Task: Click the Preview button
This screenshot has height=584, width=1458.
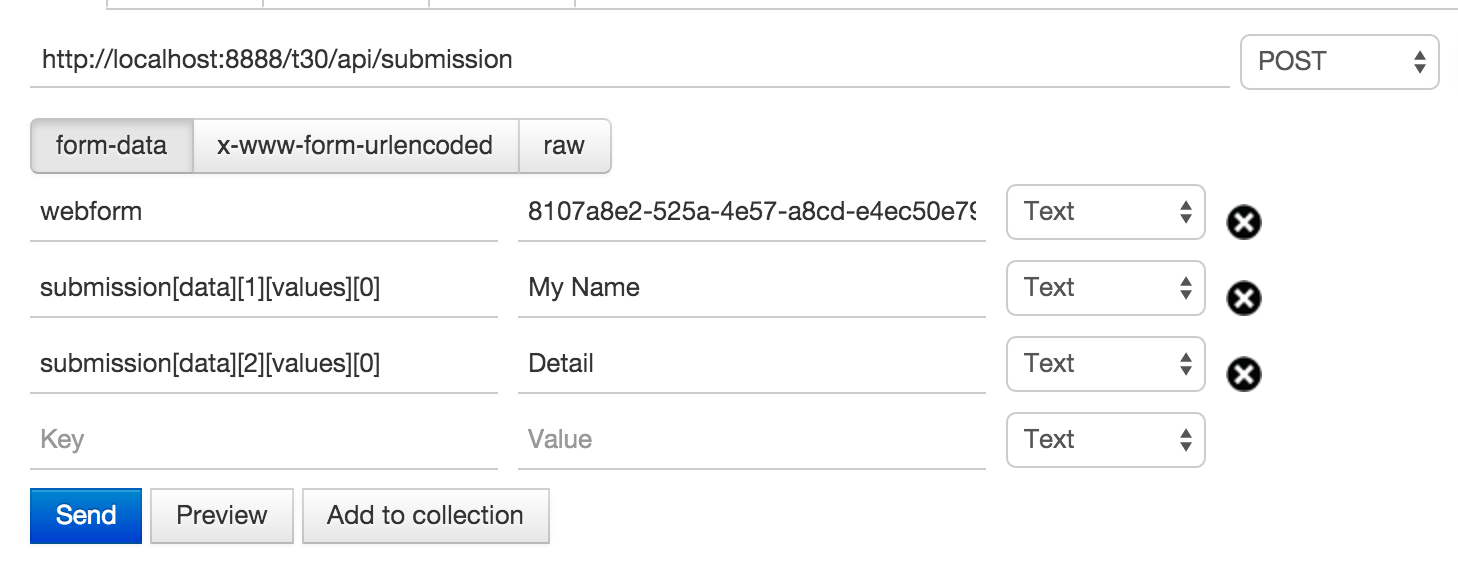Action: click(x=221, y=515)
